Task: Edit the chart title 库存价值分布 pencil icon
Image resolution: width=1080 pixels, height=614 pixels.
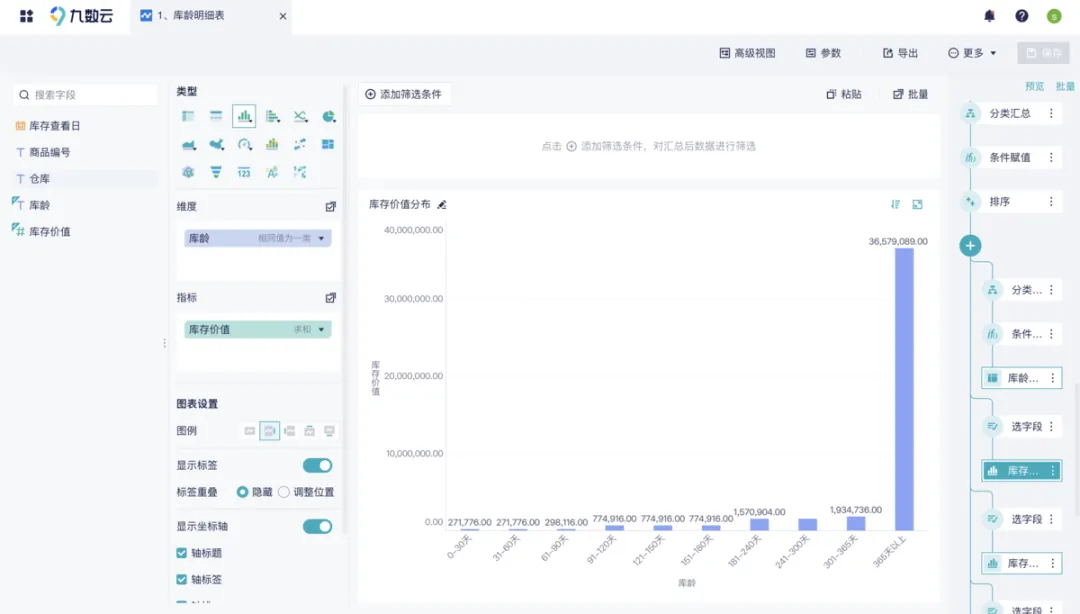Action: 442,204
